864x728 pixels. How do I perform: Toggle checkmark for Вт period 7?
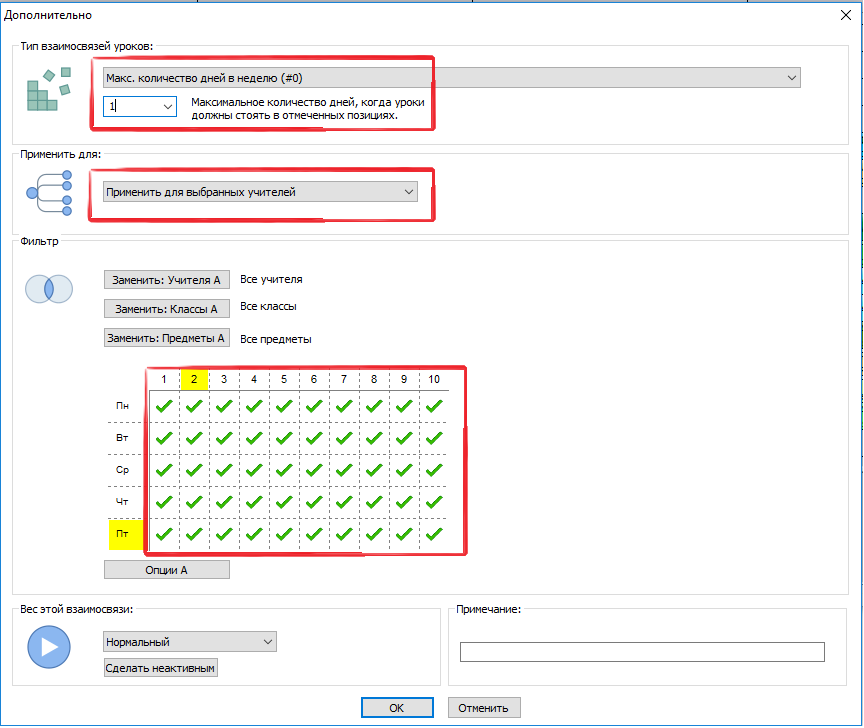[344, 438]
